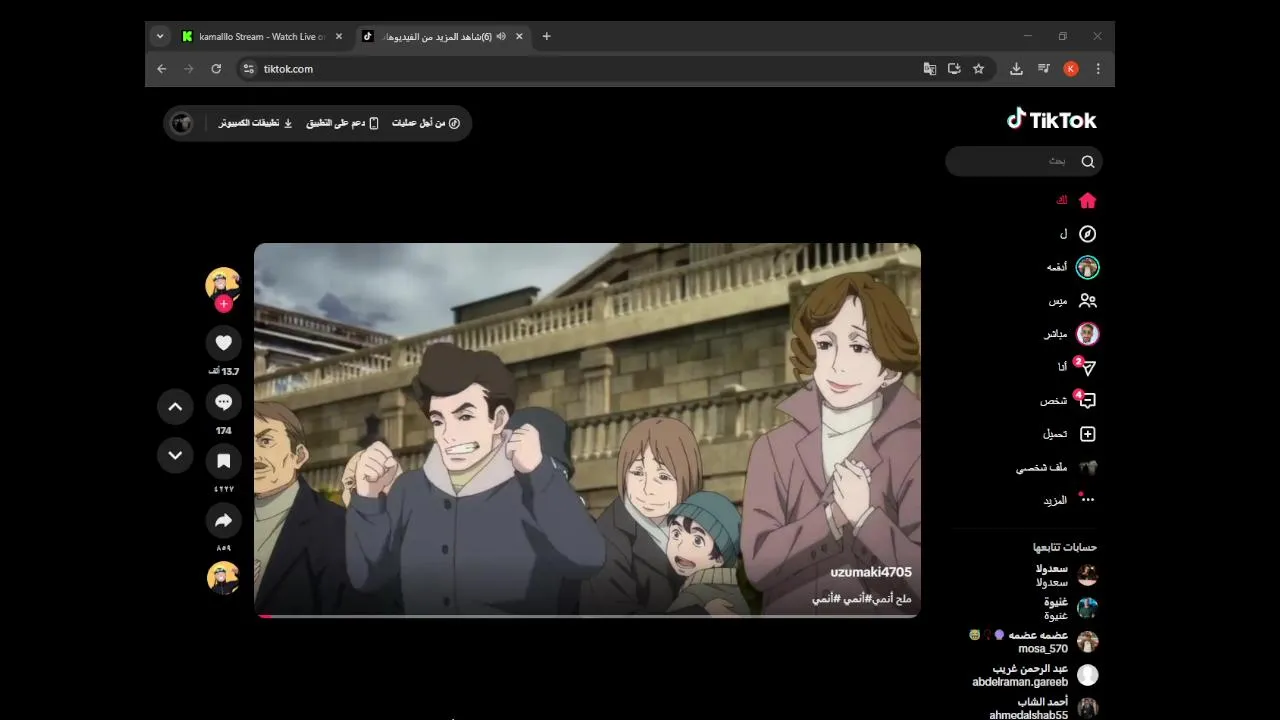Switch to the kamalllo Stream tab
Screen dimensions: 1280x720
click(262, 36)
